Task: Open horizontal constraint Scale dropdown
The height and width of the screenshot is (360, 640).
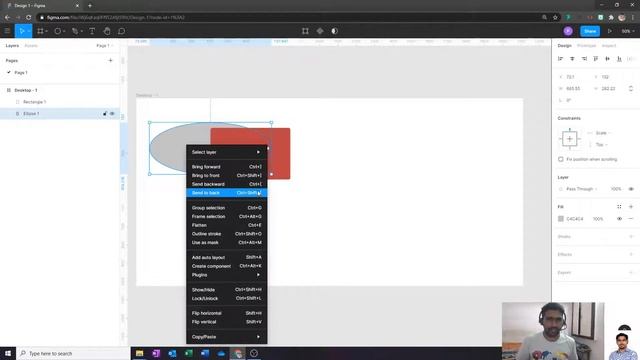Action: click(x=603, y=133)
